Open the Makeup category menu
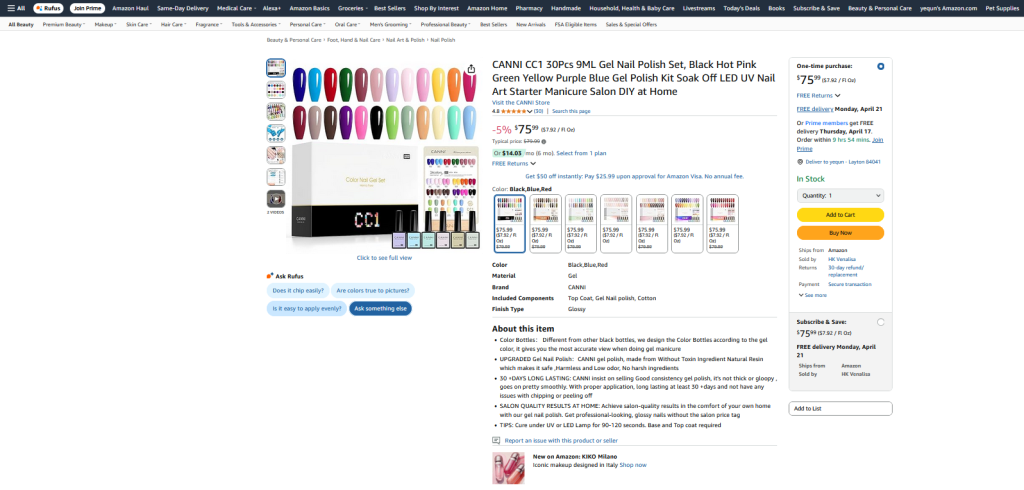 tap(105, 24)
